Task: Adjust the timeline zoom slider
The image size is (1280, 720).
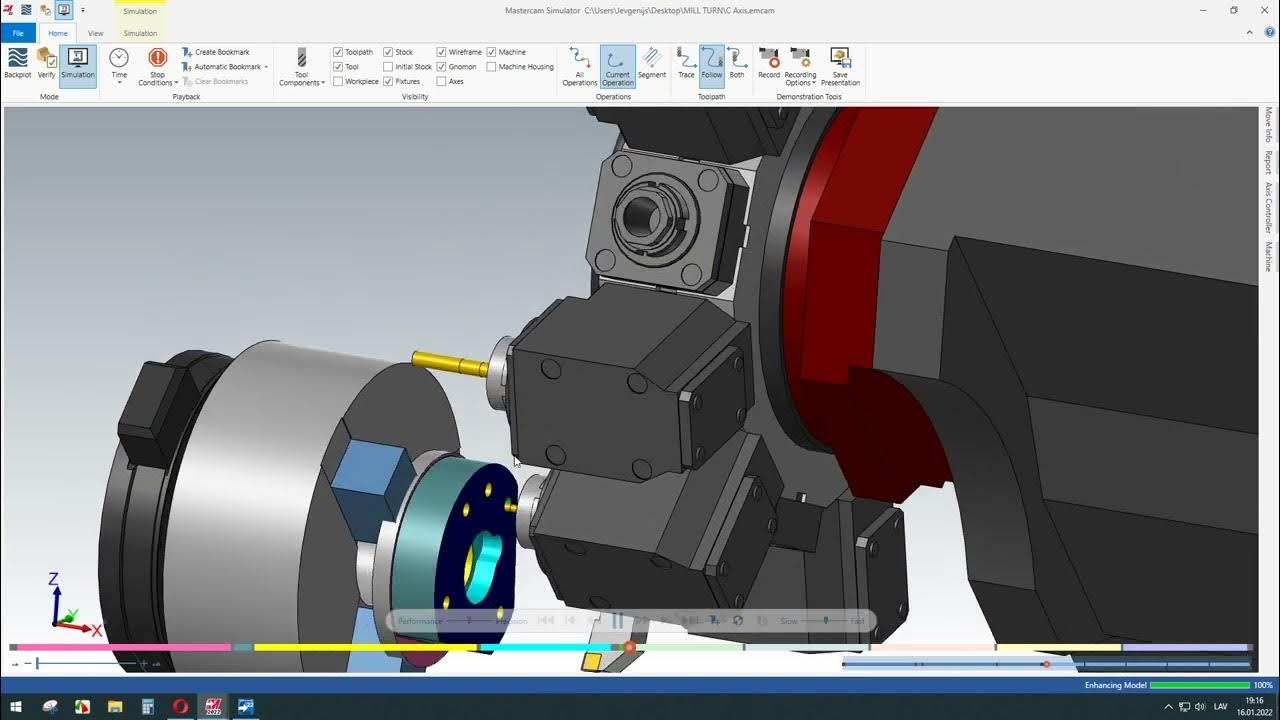Action: click(85, 663)
